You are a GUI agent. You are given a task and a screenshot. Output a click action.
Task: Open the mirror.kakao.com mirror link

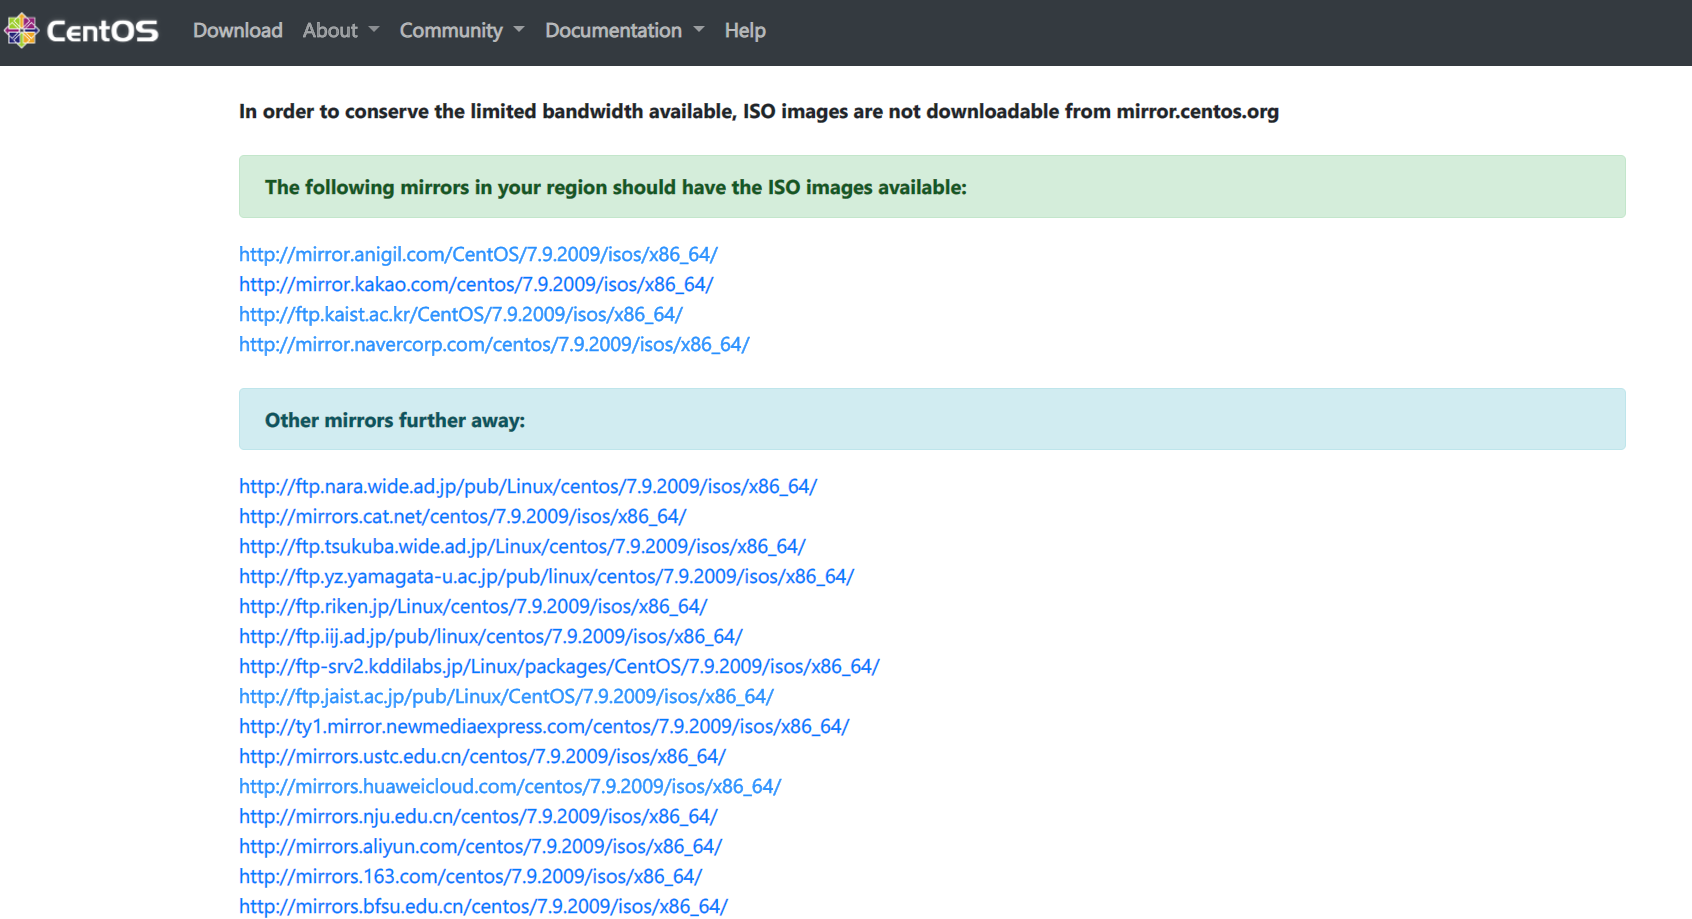[476, 284]
